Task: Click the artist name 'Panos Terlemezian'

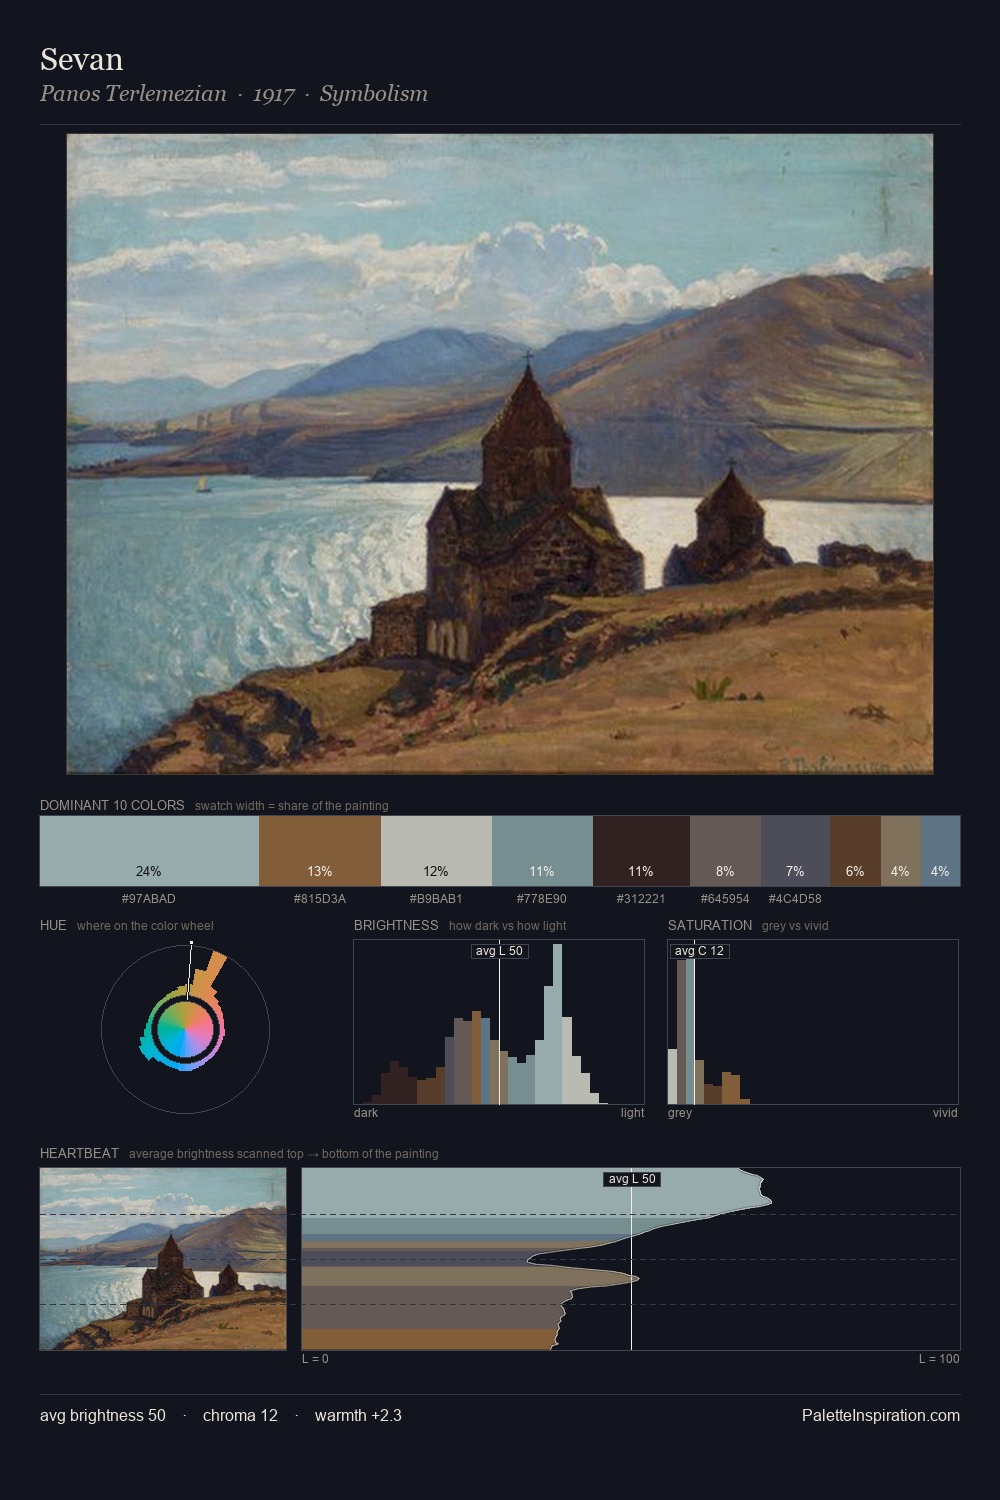Action: click(133, 94)
